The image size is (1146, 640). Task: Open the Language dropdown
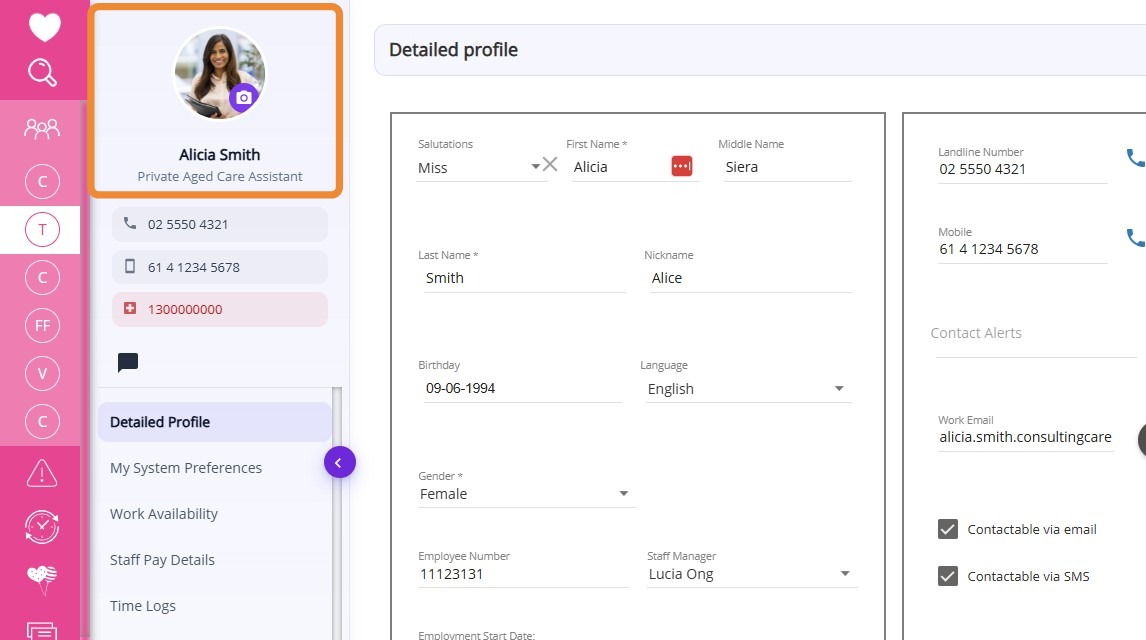tap(839, 389)
